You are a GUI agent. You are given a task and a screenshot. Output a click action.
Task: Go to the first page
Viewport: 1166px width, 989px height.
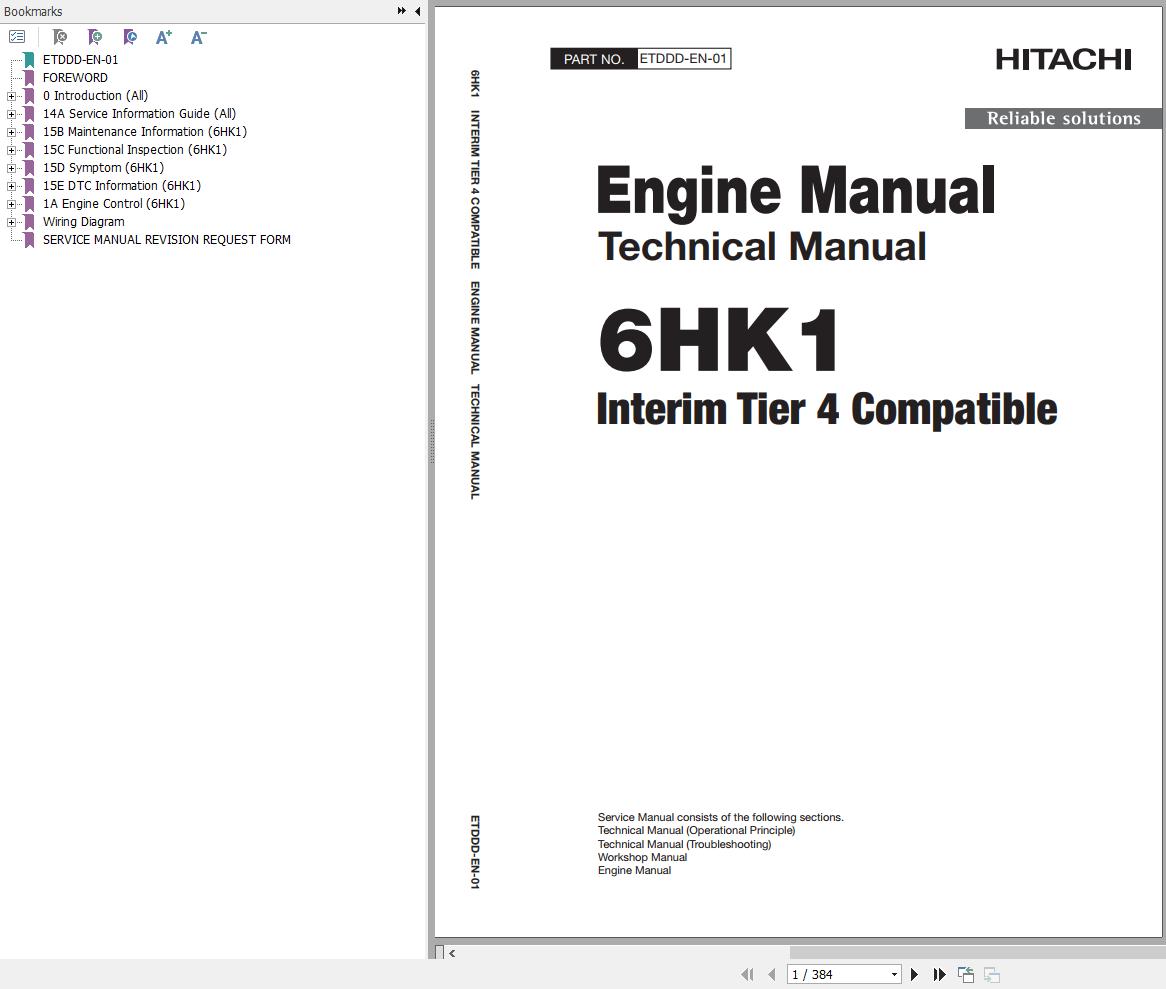click(747, 974)
